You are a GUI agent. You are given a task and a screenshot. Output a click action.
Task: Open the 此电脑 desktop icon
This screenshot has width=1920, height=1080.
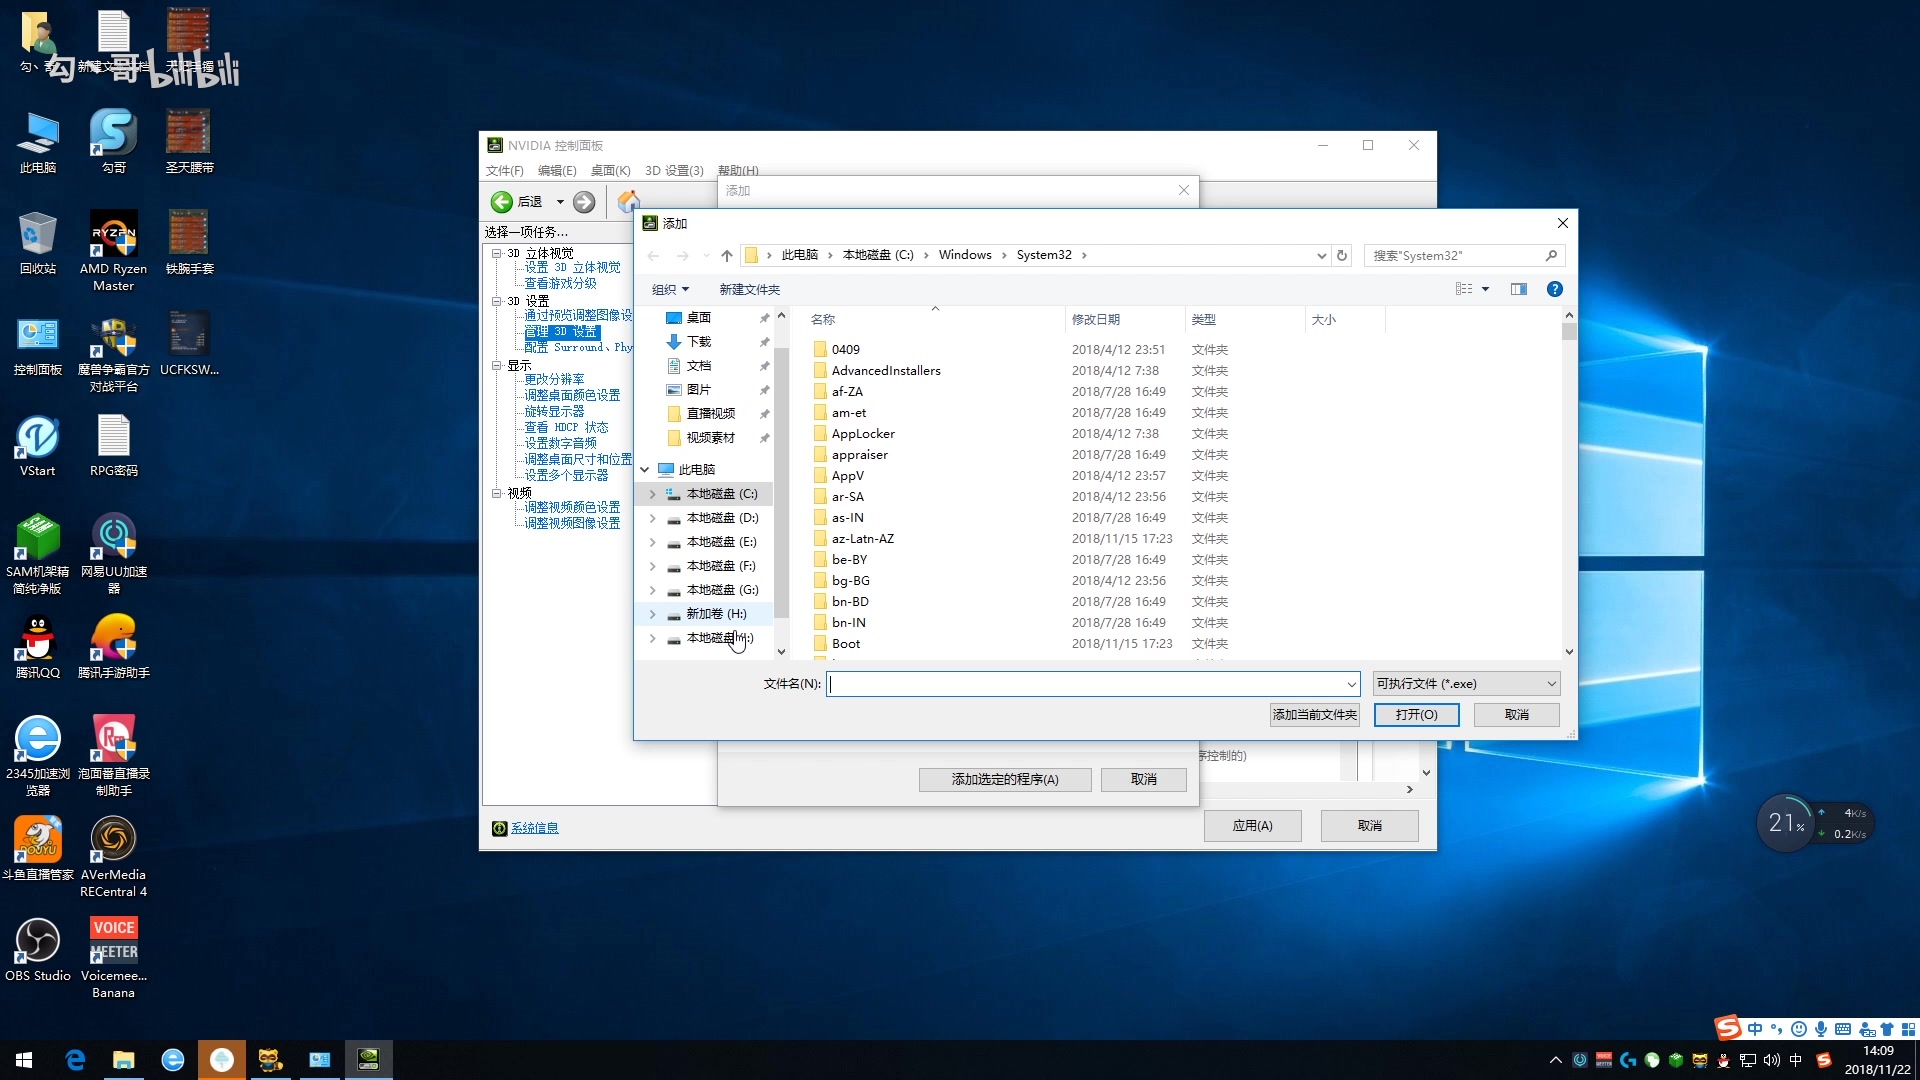(x=38, y=143)
